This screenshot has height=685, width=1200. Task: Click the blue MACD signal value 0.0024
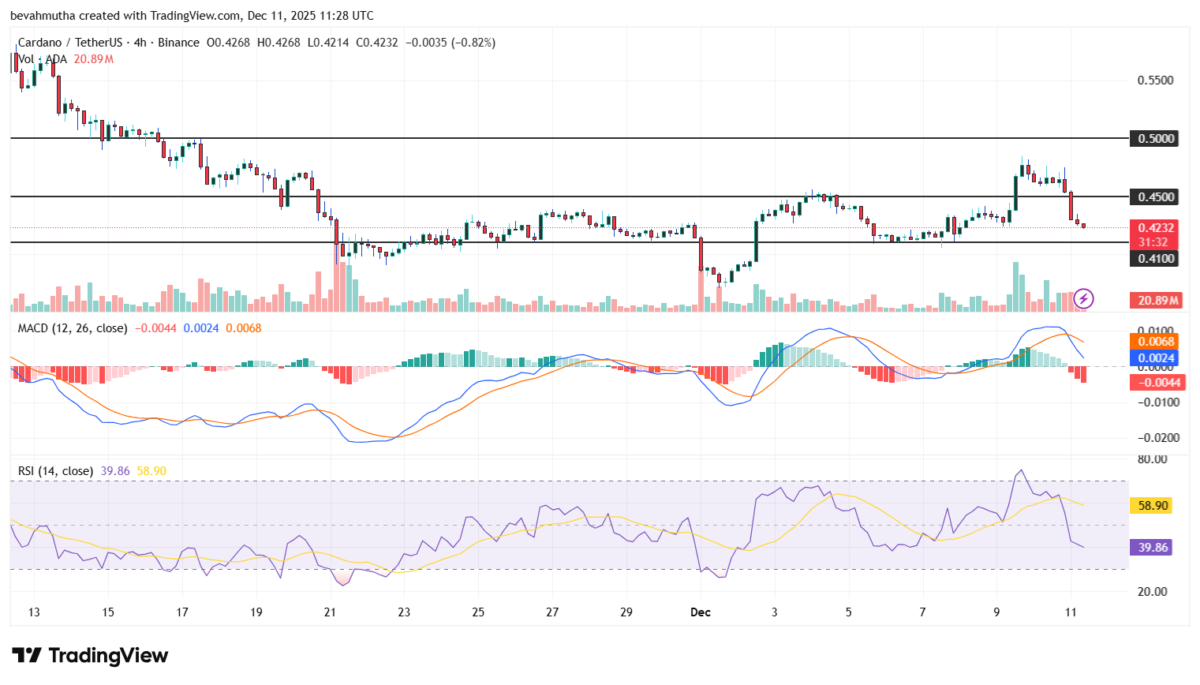[x=1152, y=358]
